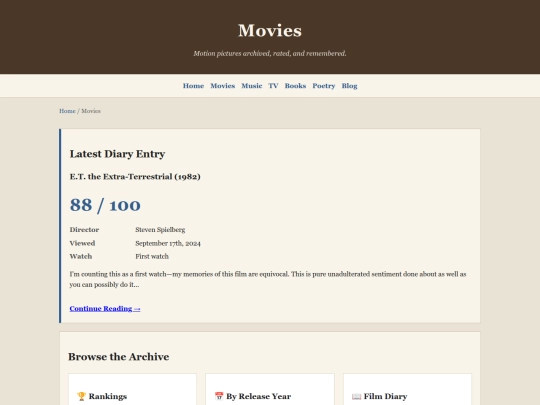Click the First watch value
The image size is (540, 405).
pyautogui.click(x=152, y=257)
